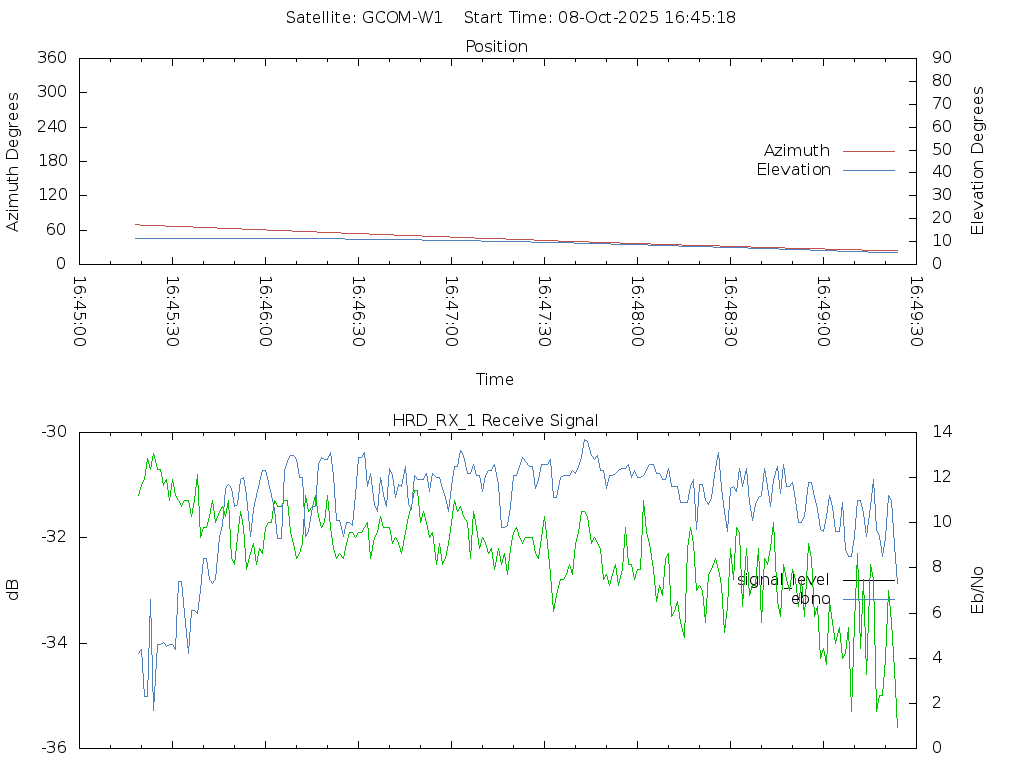Select the Azimuth legend label
This screenshot has height=768, width=1024.
(796, 151)
